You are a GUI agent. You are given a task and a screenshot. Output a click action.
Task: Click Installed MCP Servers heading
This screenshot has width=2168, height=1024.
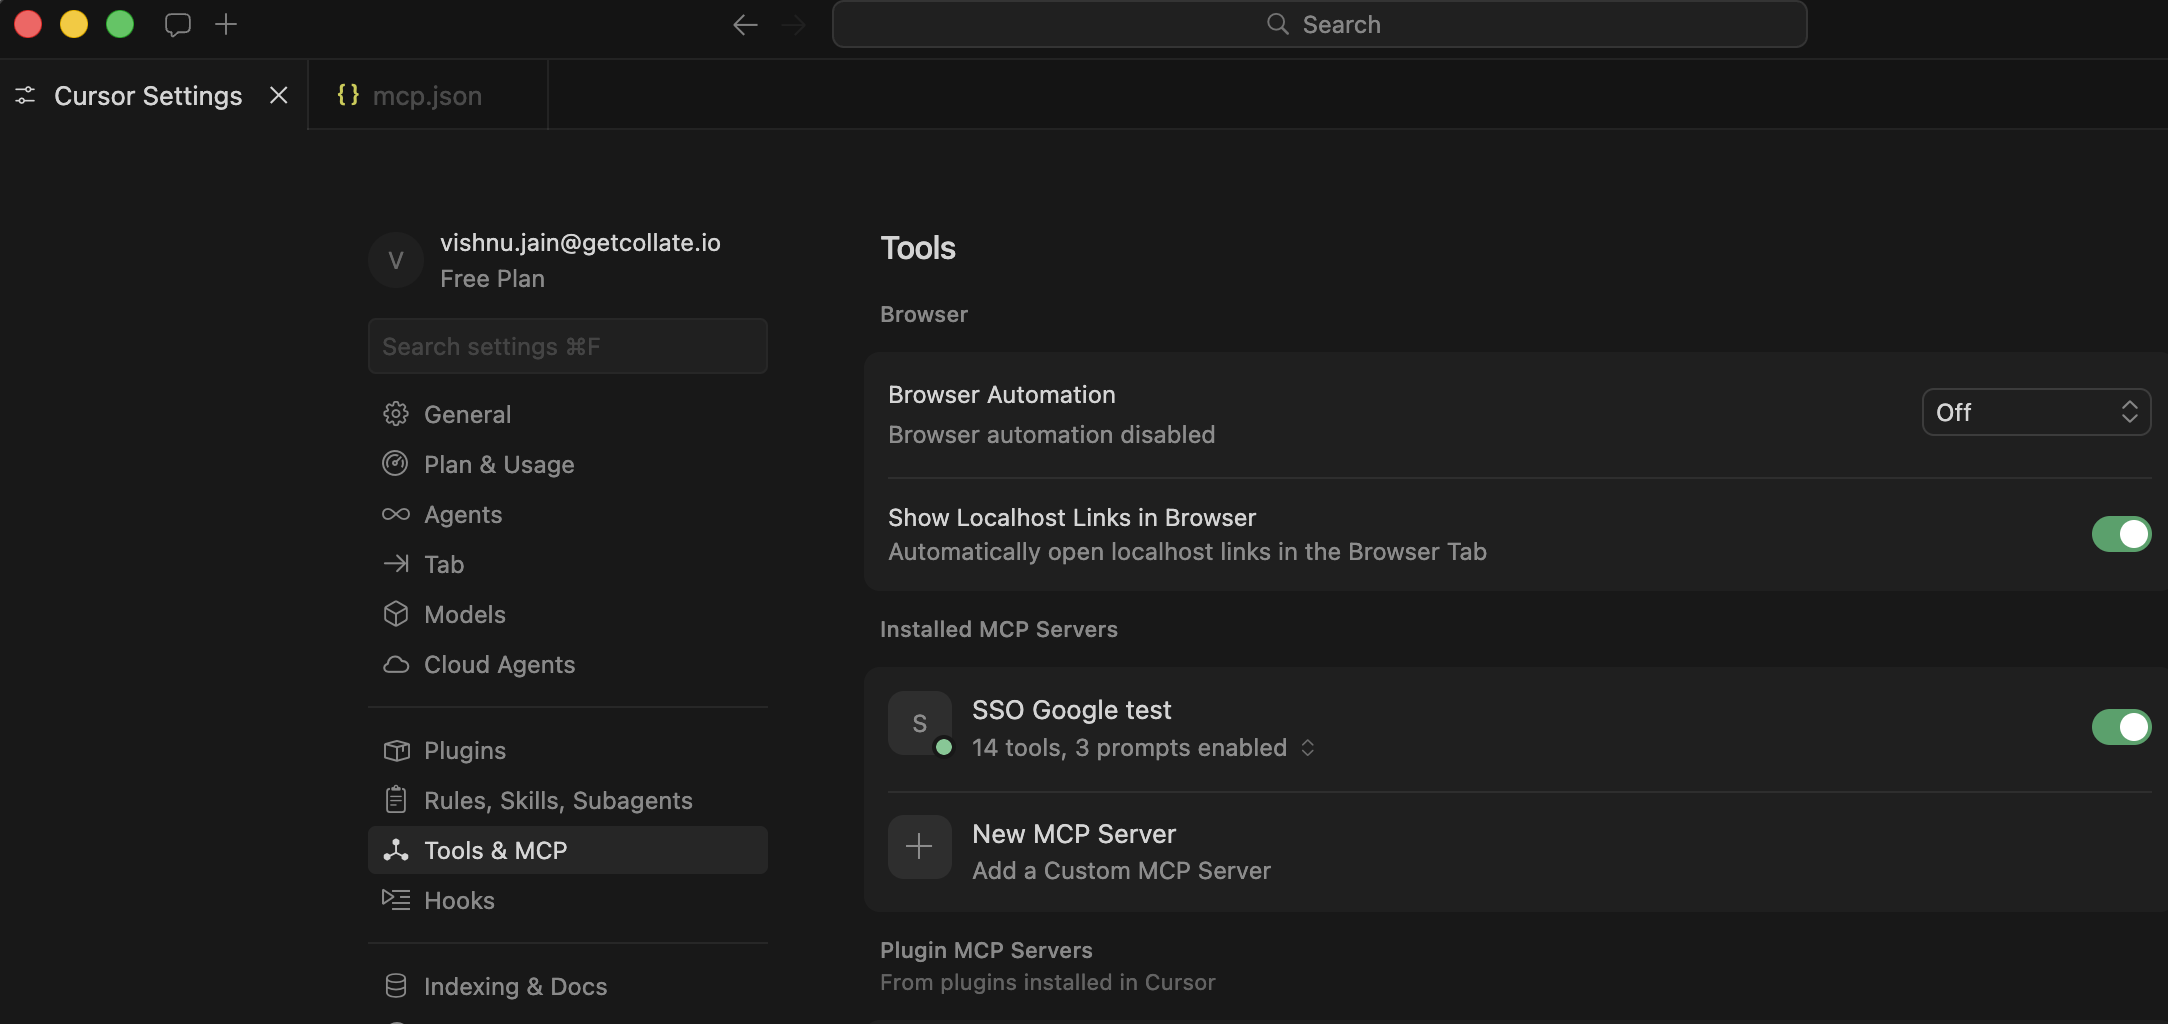[998, 629]
